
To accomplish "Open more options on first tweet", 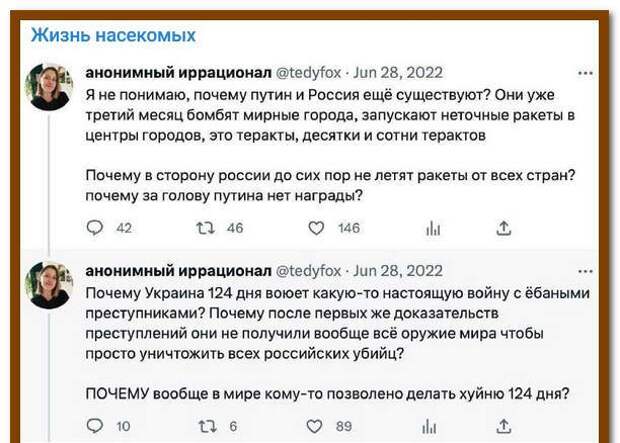I will click(x=586, y=73).
